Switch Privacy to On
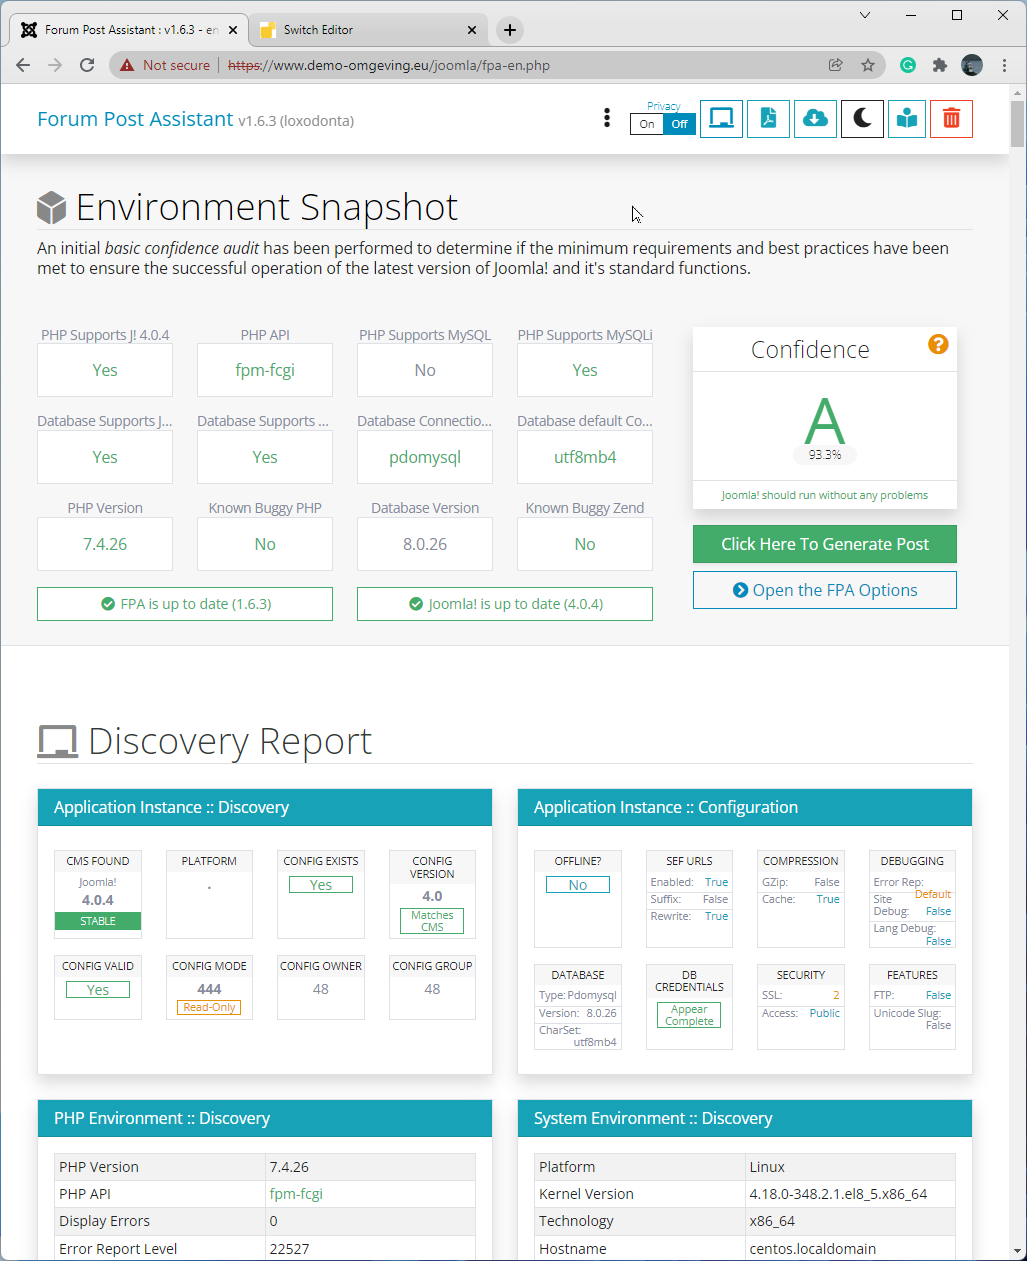This screenshot has width=1027, height=1261. pos(647,124)
